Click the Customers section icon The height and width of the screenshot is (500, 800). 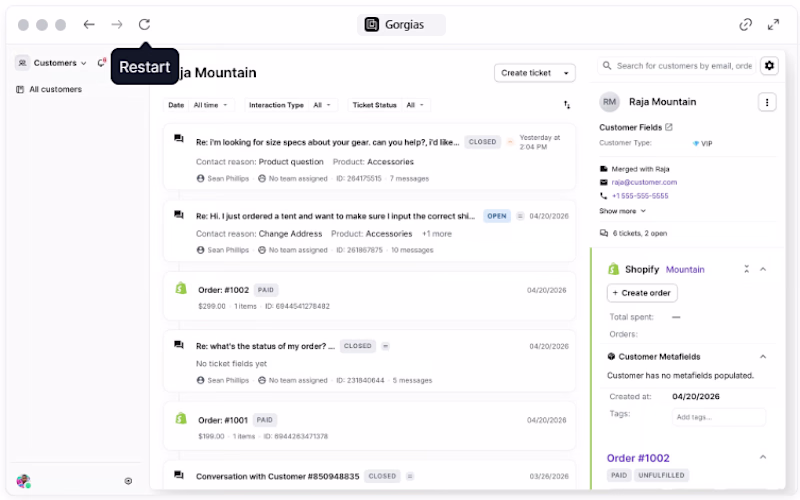[22, 63]
